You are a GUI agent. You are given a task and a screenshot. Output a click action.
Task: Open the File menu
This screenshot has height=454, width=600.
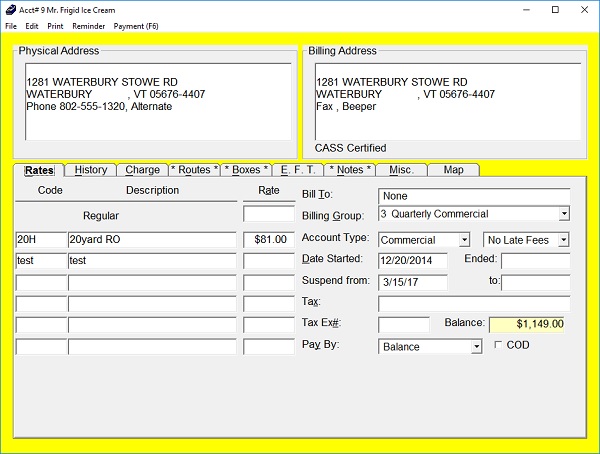coord(11,25)
